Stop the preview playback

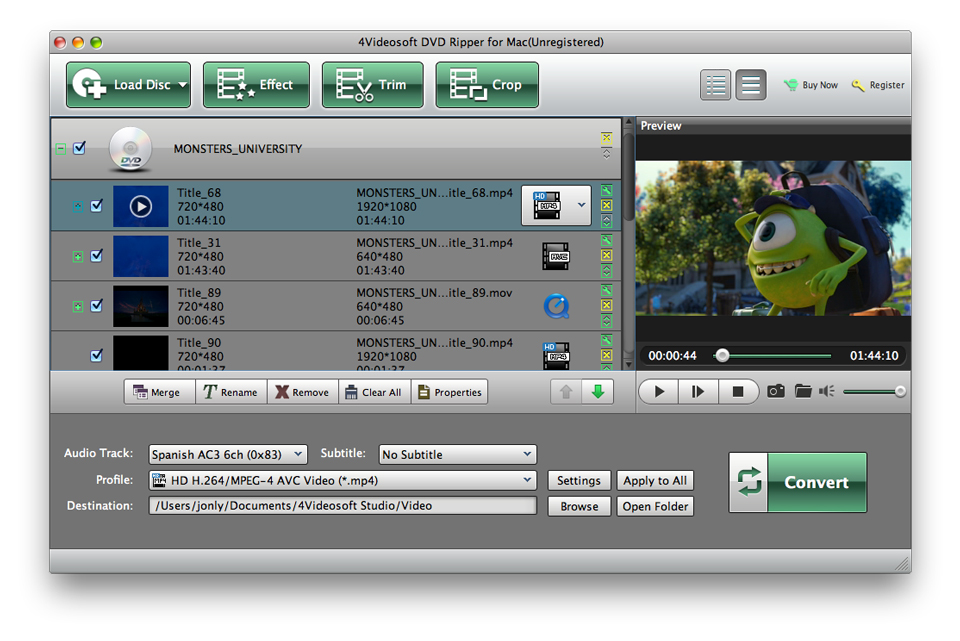[738, 391]
